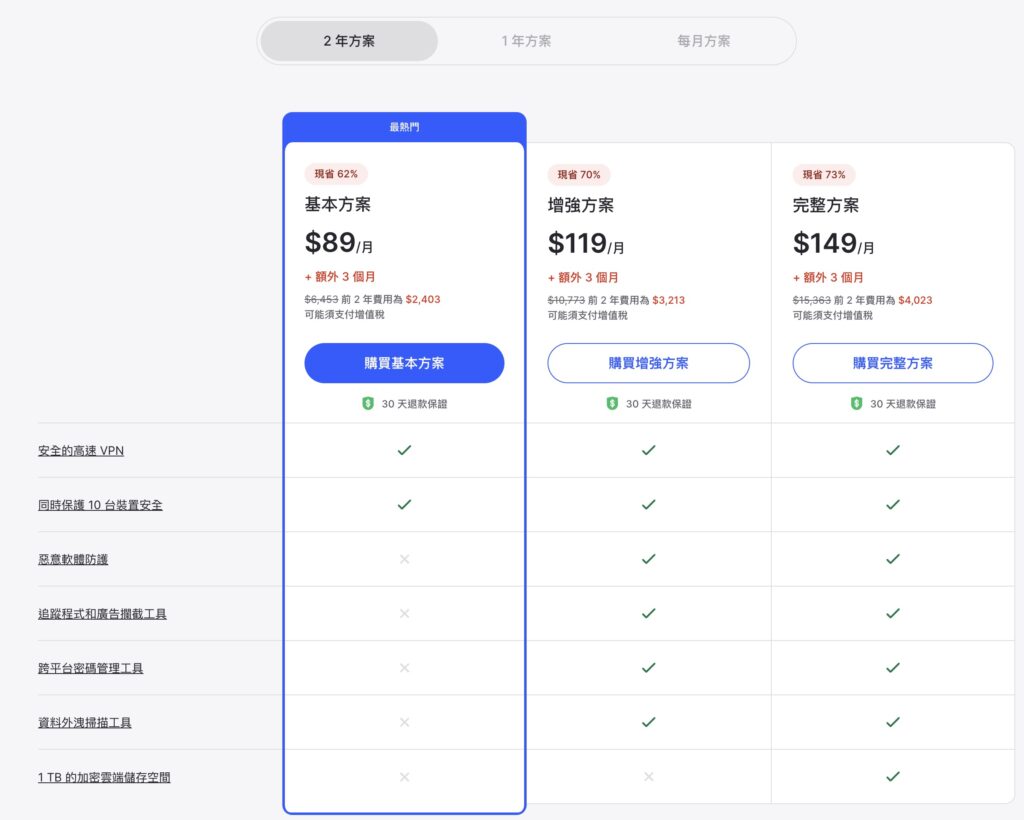Click the 購買增強方案 button
The height and width of the screenshot is (820, 1024).
pyautogui.click(x=648, y=363)
